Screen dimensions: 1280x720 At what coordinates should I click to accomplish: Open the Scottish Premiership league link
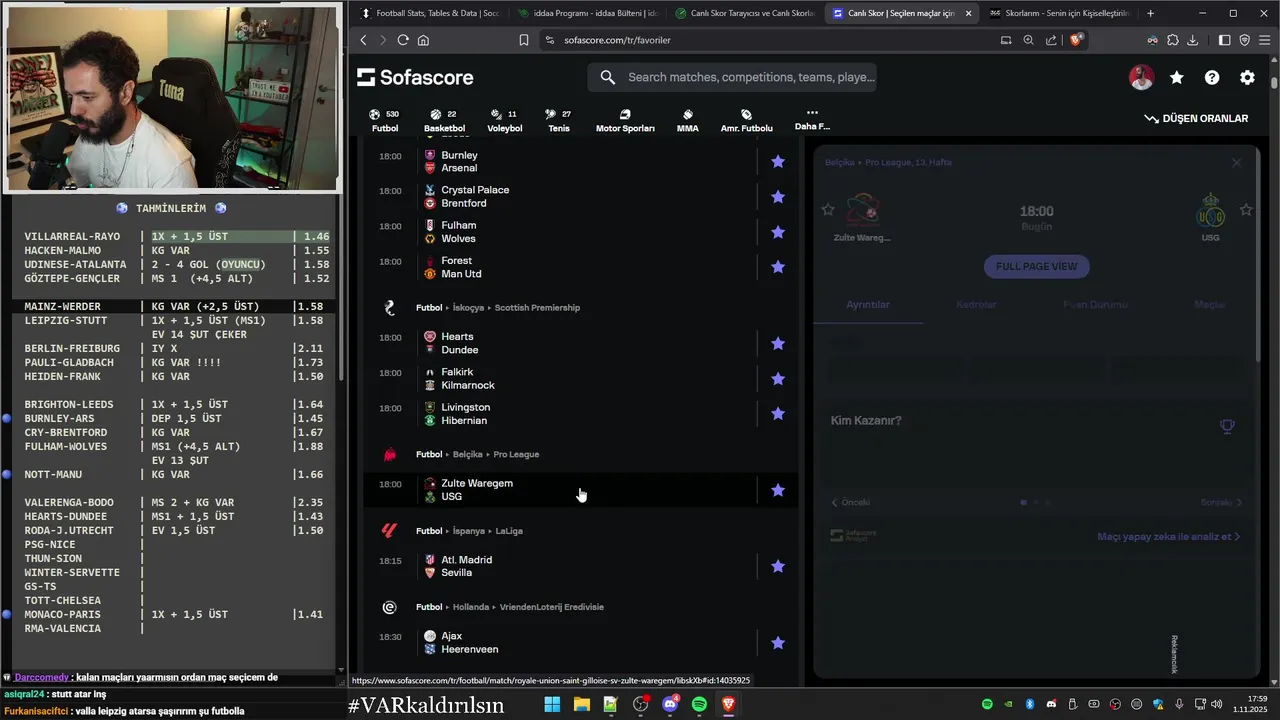pyautogui.click(x=537, y=308)
